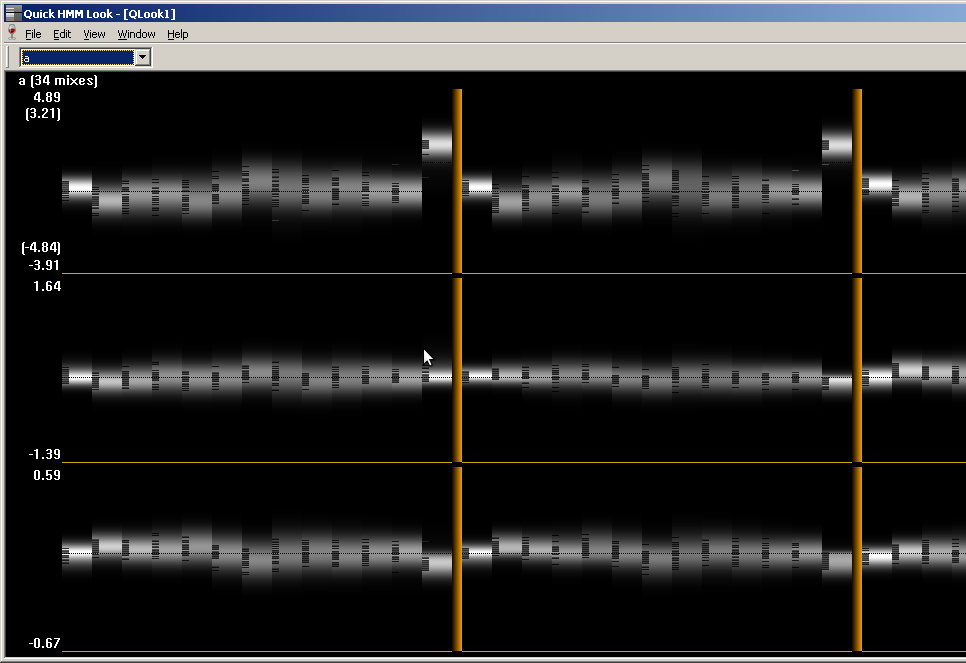Screen dimensions: 966x663
Task: Click the value -3.91 on the axis
Action: pyautogui.click(x=44, y=266)
